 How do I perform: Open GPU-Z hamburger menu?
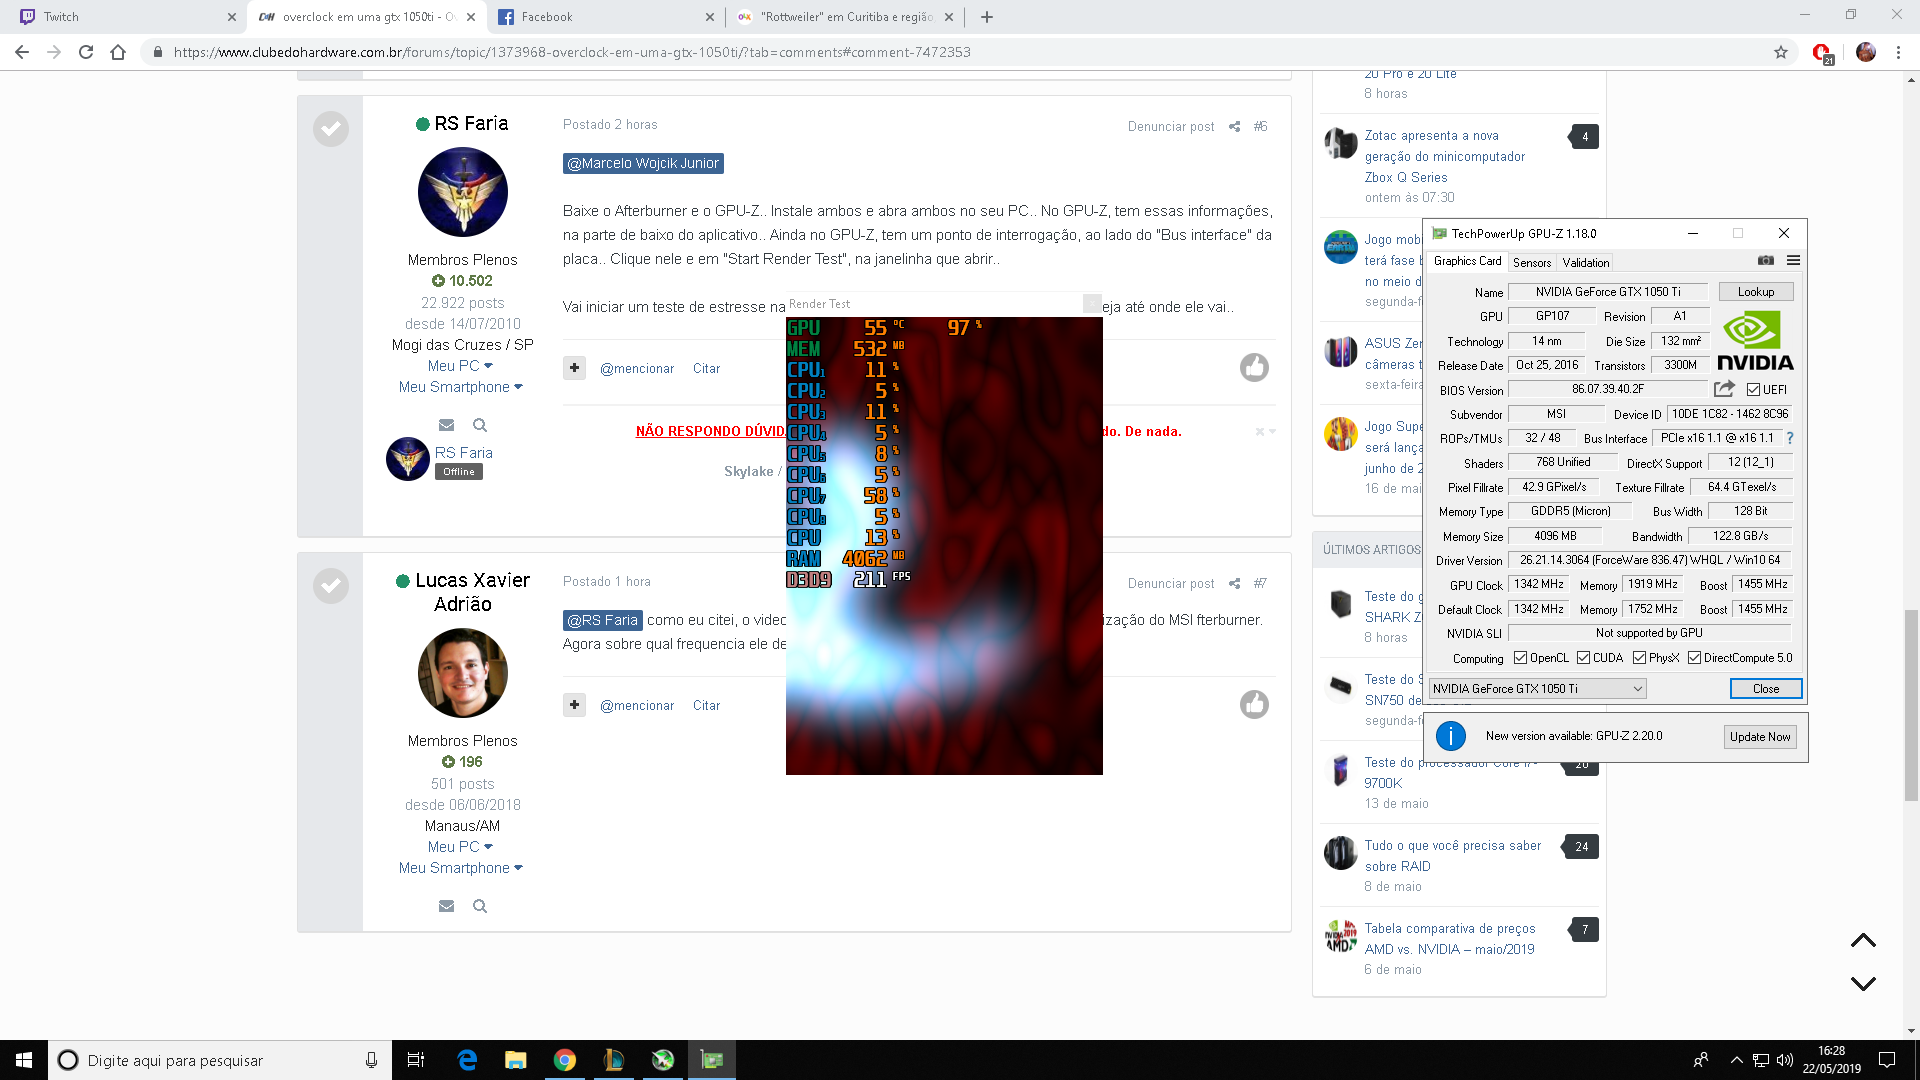pyautogui.click(x=1794, y=261)
